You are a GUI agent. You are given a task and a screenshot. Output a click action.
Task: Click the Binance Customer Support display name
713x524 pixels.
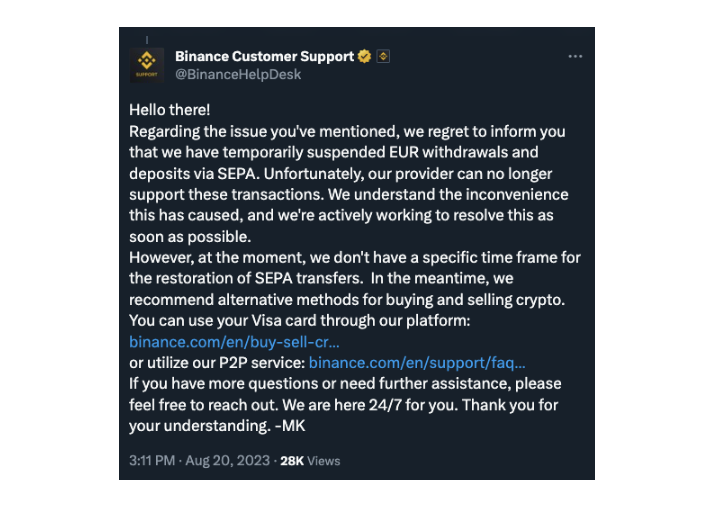click(264, 57)
